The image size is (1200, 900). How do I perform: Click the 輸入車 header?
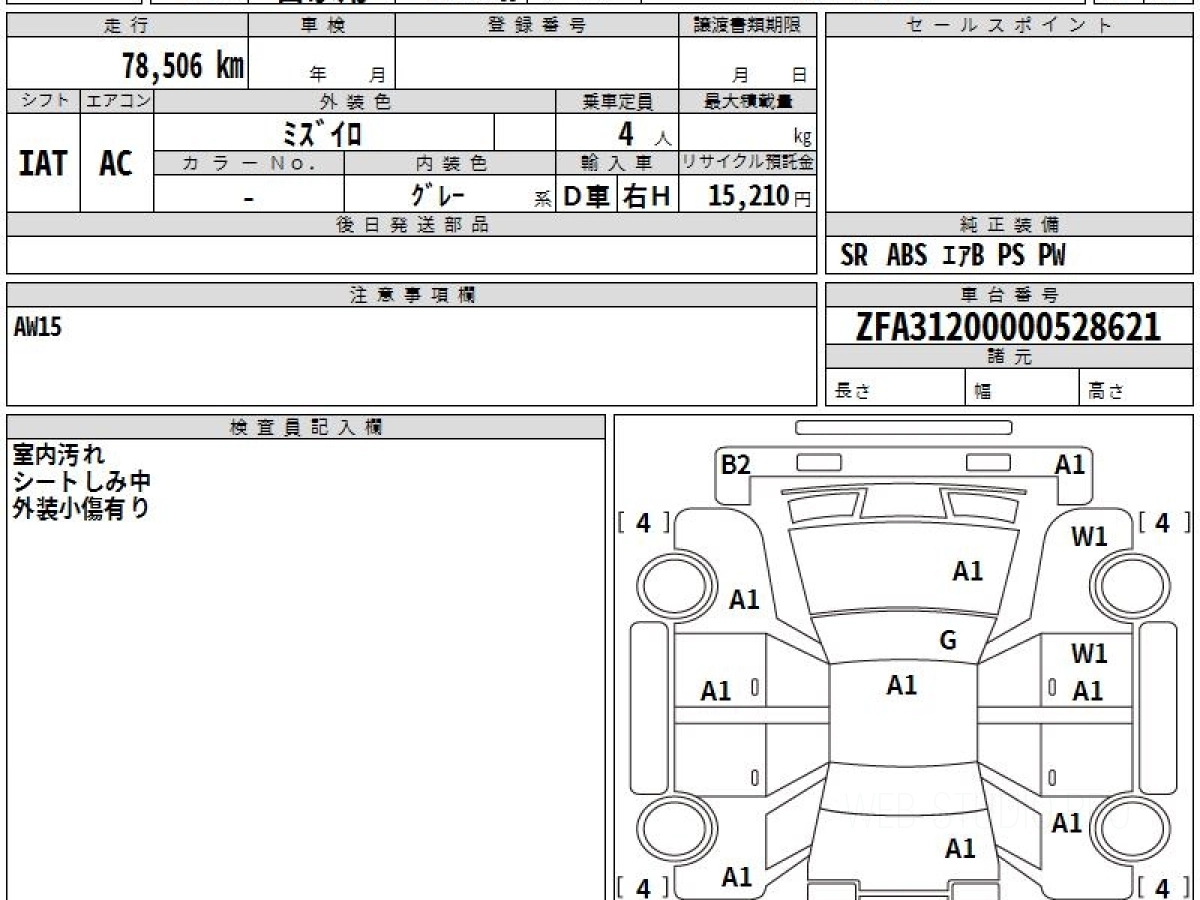point(617,163)
